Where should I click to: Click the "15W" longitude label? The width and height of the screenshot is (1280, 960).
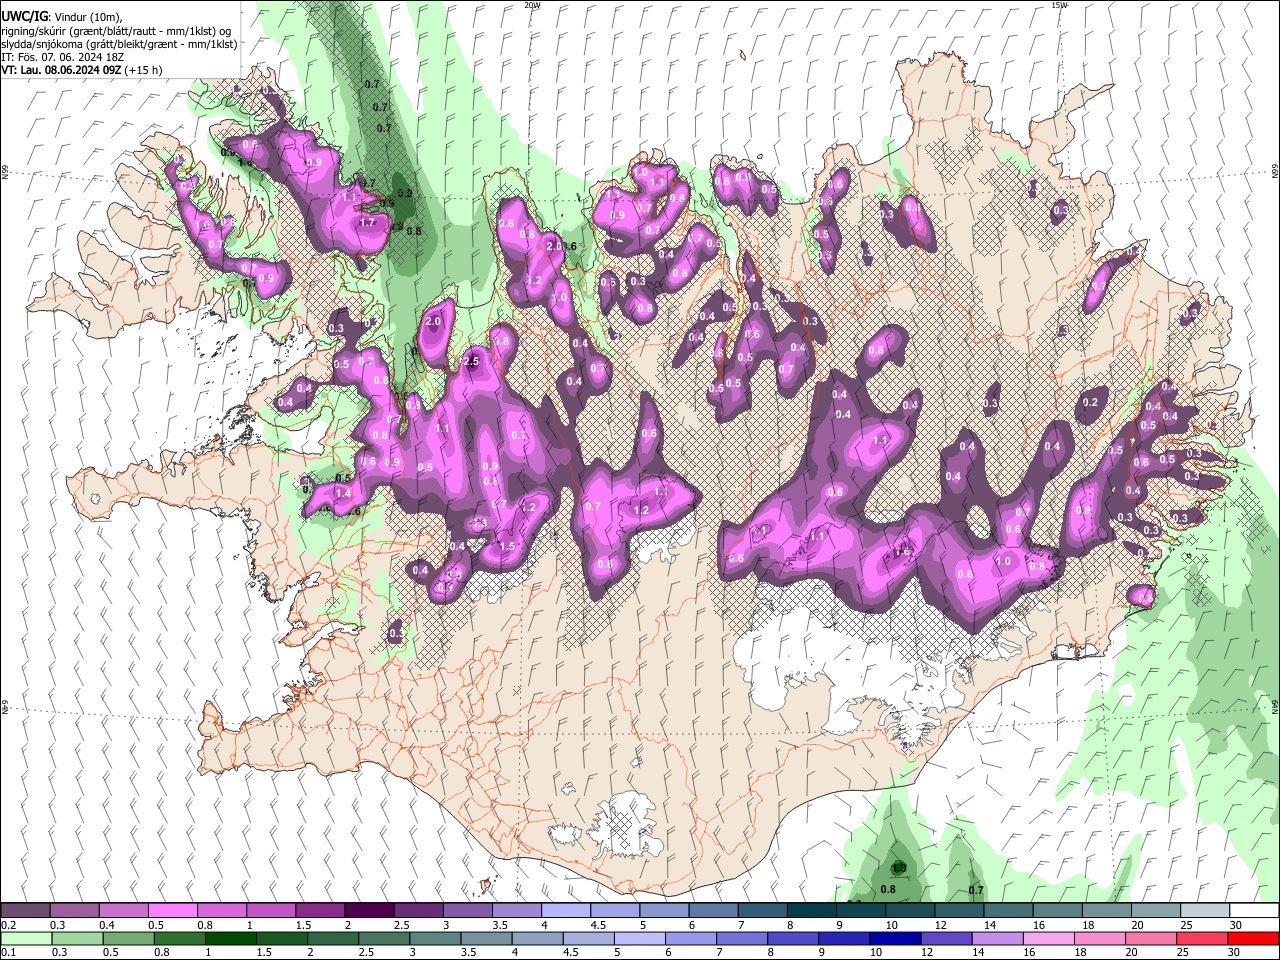tap(1059, 5)
